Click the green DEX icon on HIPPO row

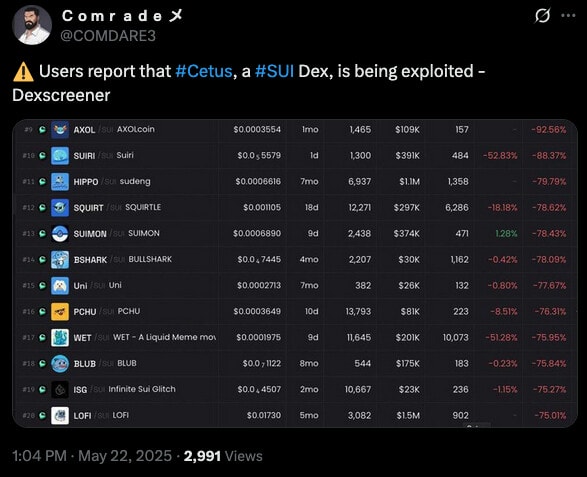point(43,182)
